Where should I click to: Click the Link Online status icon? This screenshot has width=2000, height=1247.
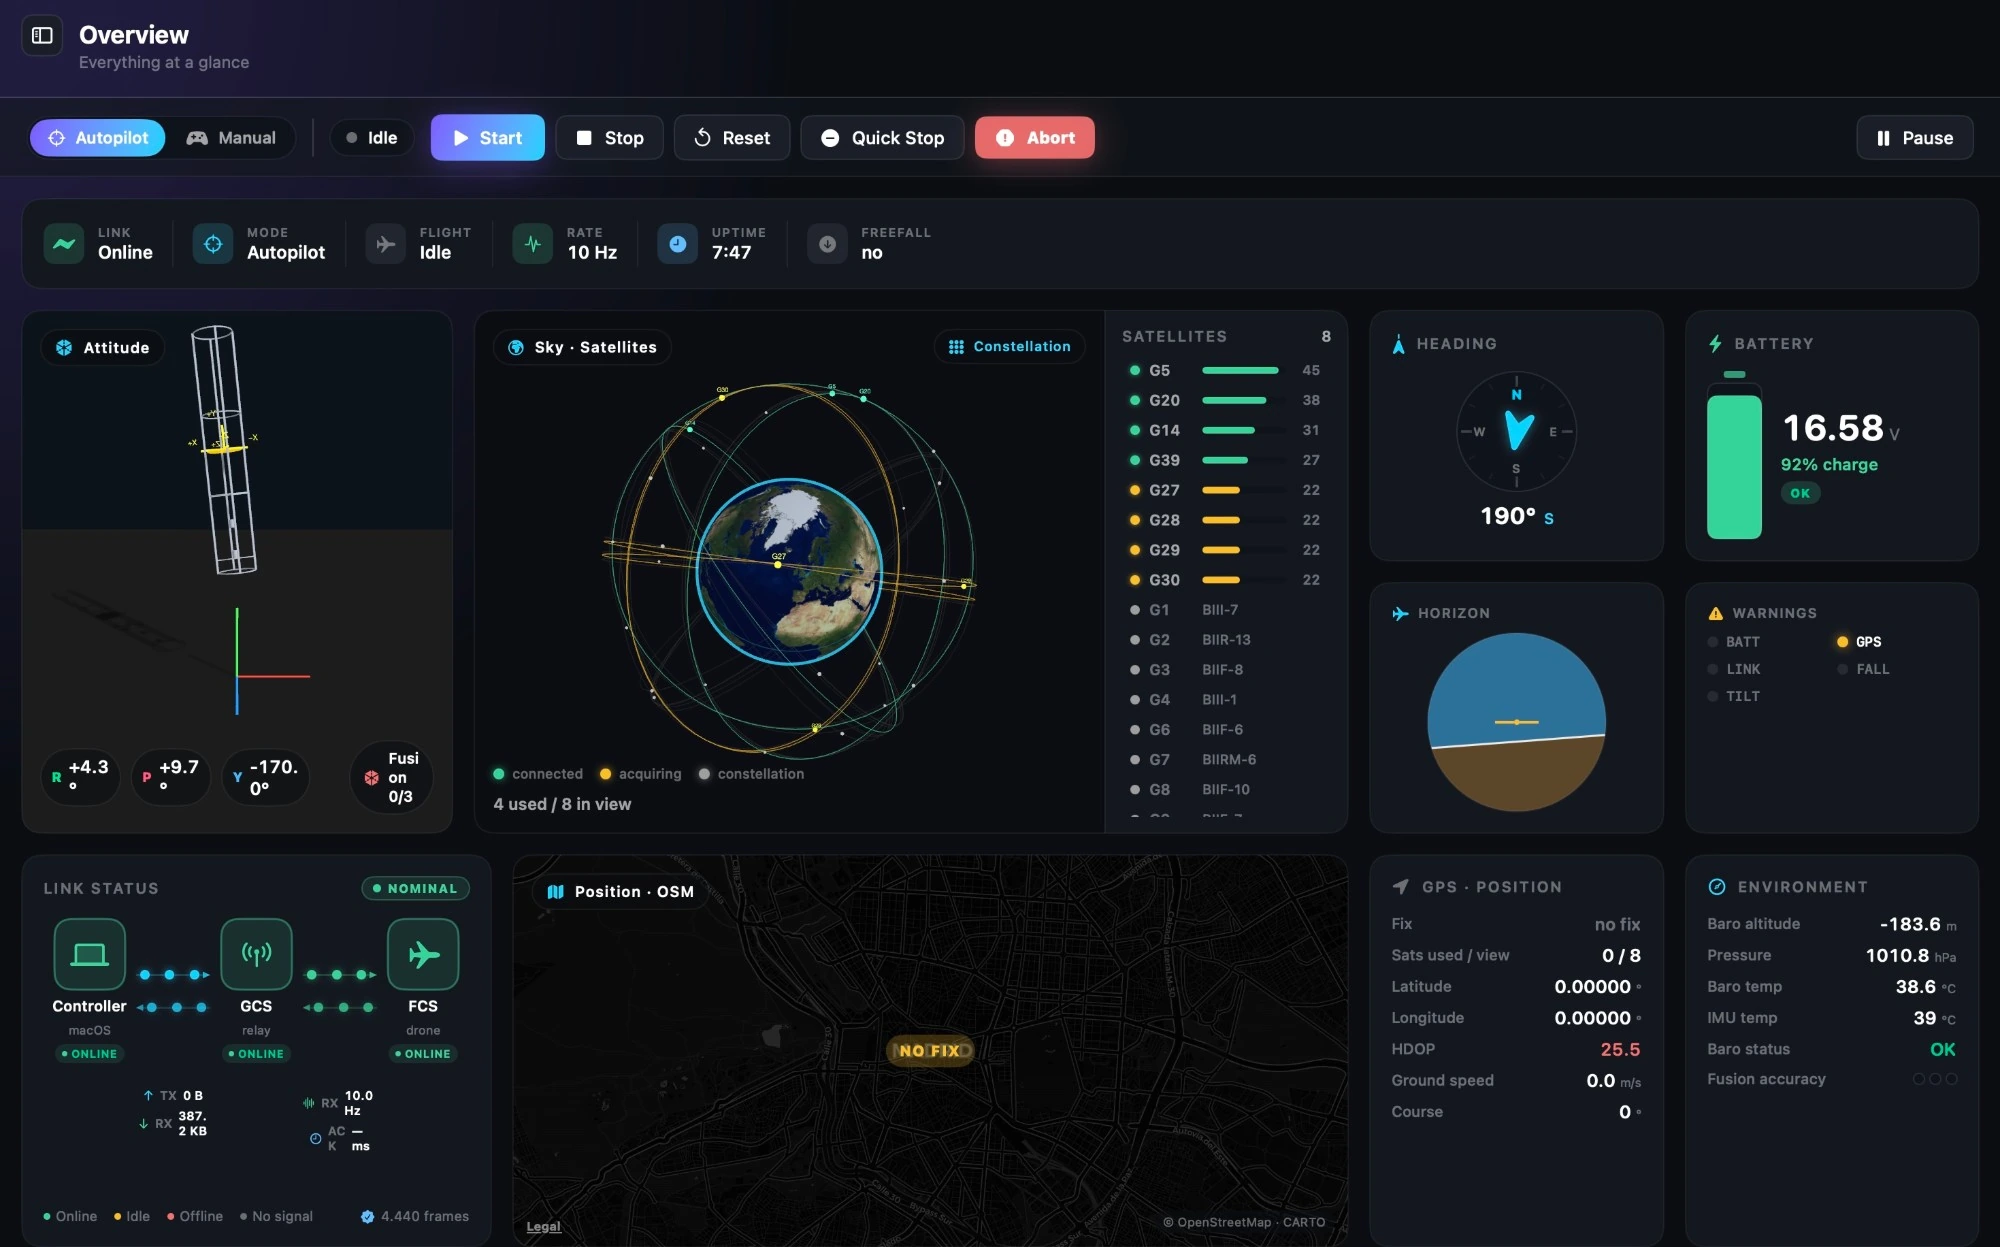pyautogui.click(x=64, y=244)
